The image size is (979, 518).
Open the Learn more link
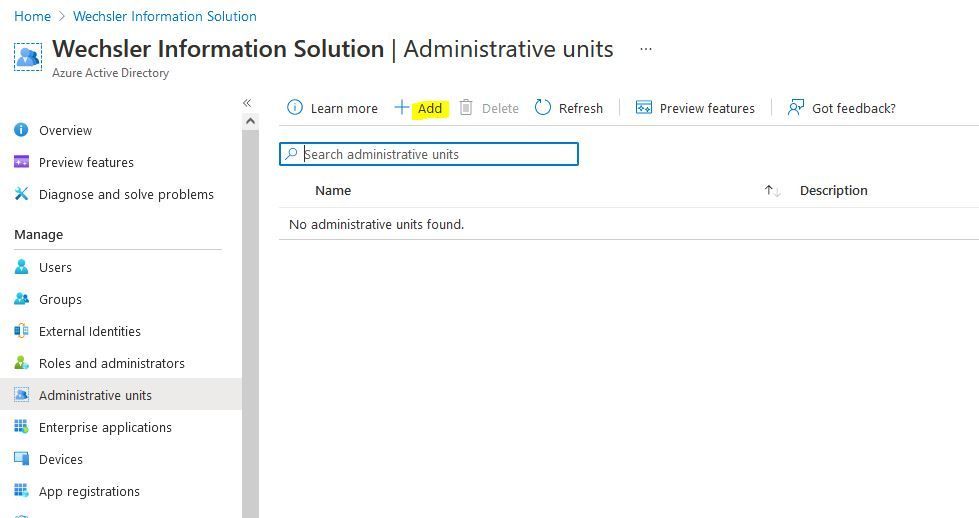(344, 109)
